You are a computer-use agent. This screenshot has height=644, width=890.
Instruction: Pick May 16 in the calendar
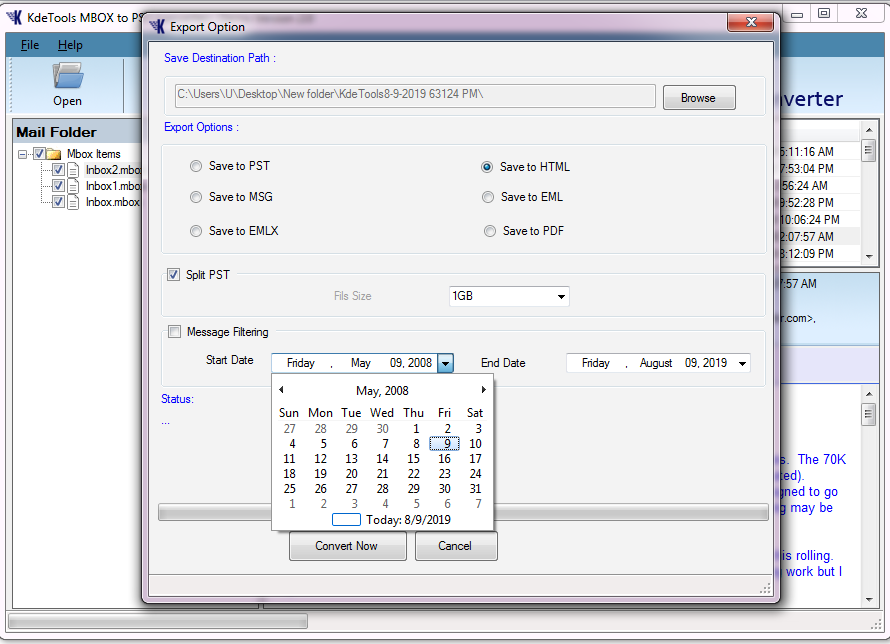click(x=444, y=459)
